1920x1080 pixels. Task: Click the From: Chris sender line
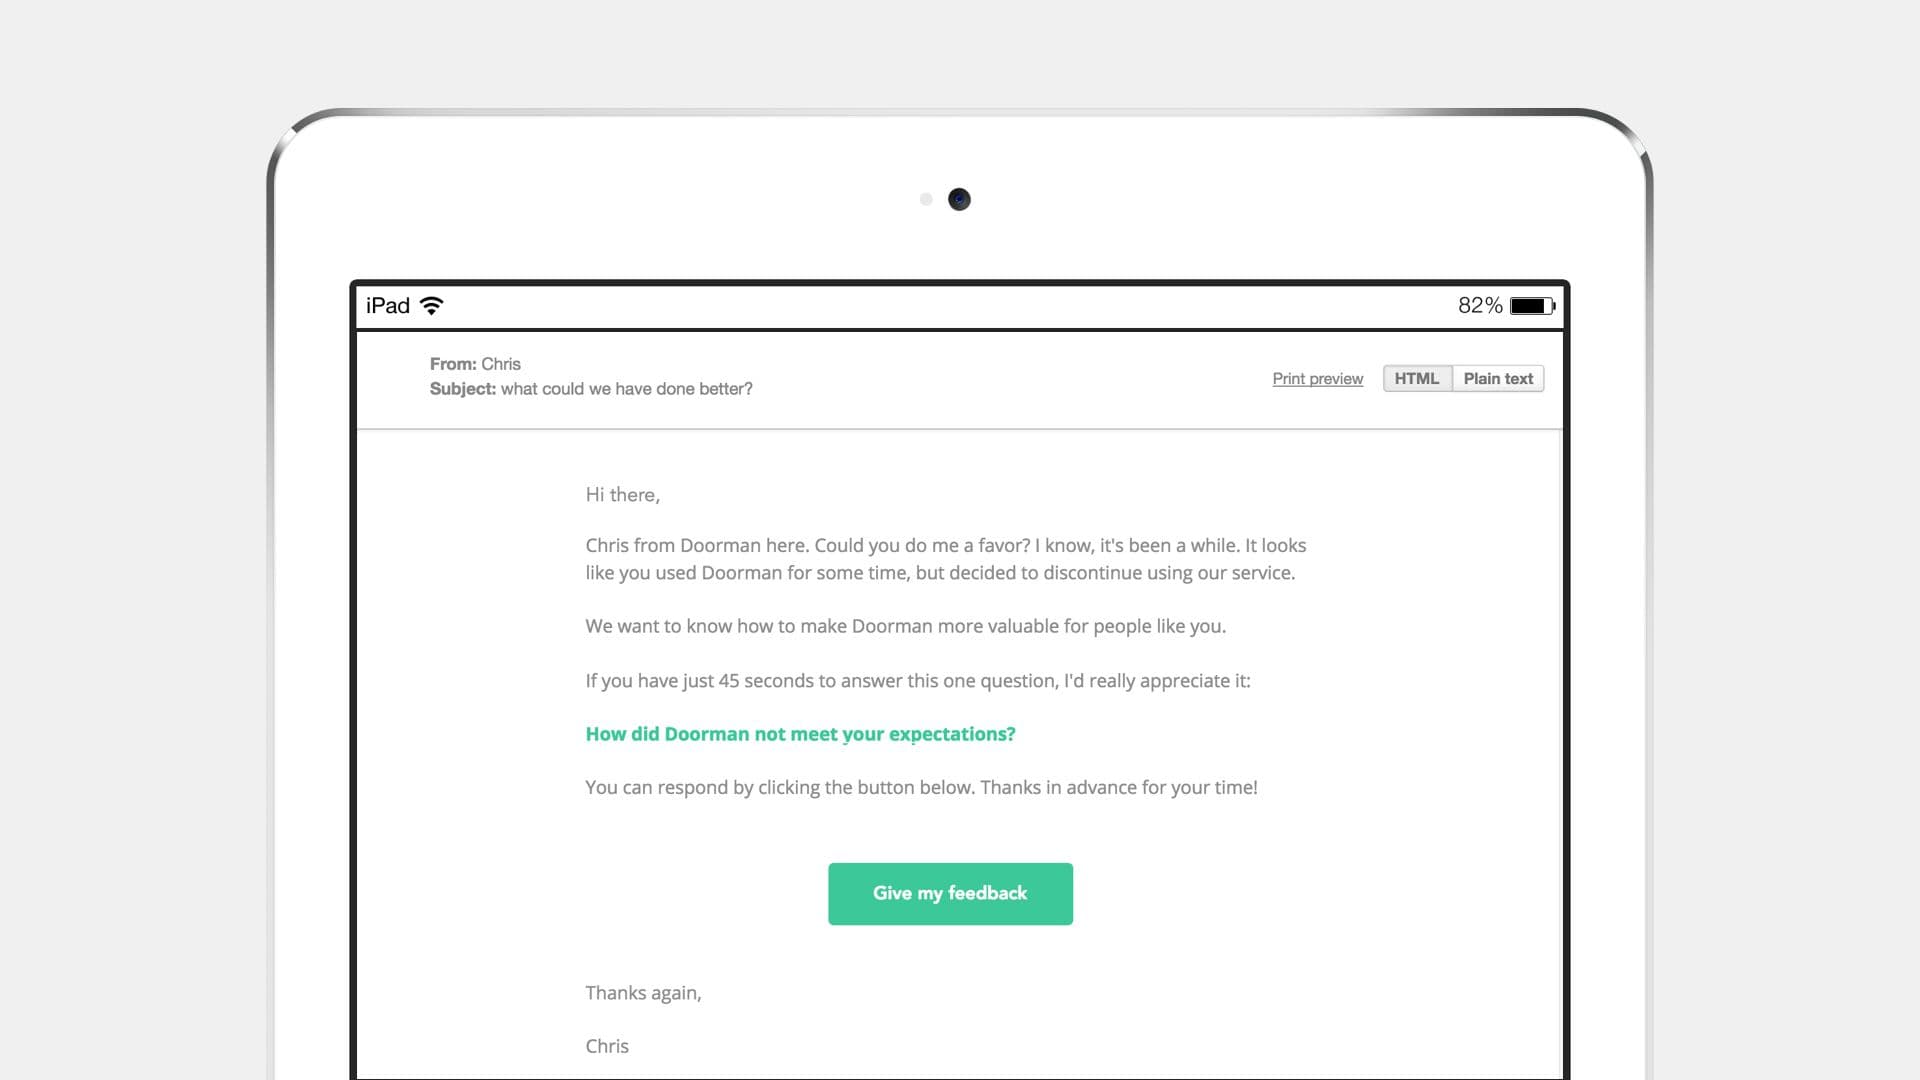pos(475,364)
